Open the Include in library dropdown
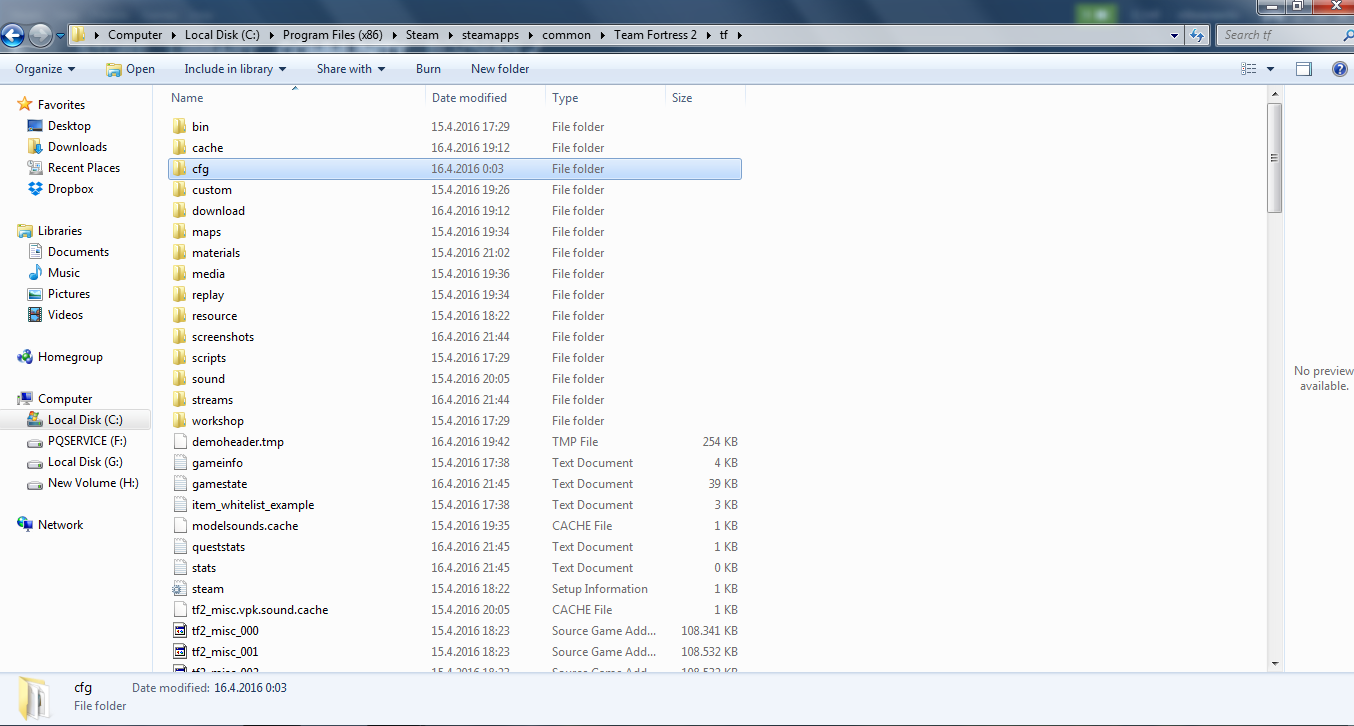The height and width of the screenshot is (726, 1354). tap(235, 69)
